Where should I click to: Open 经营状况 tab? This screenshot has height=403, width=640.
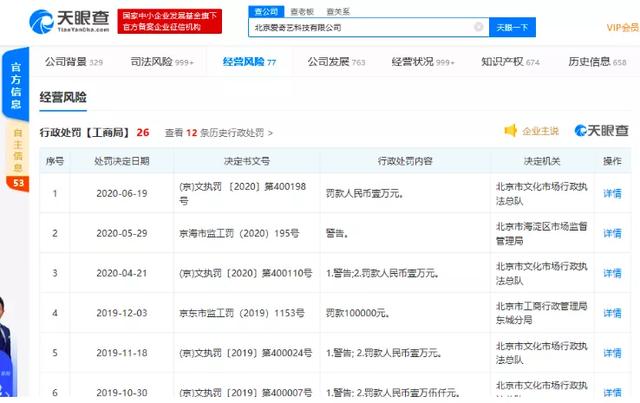coord(423,62)
